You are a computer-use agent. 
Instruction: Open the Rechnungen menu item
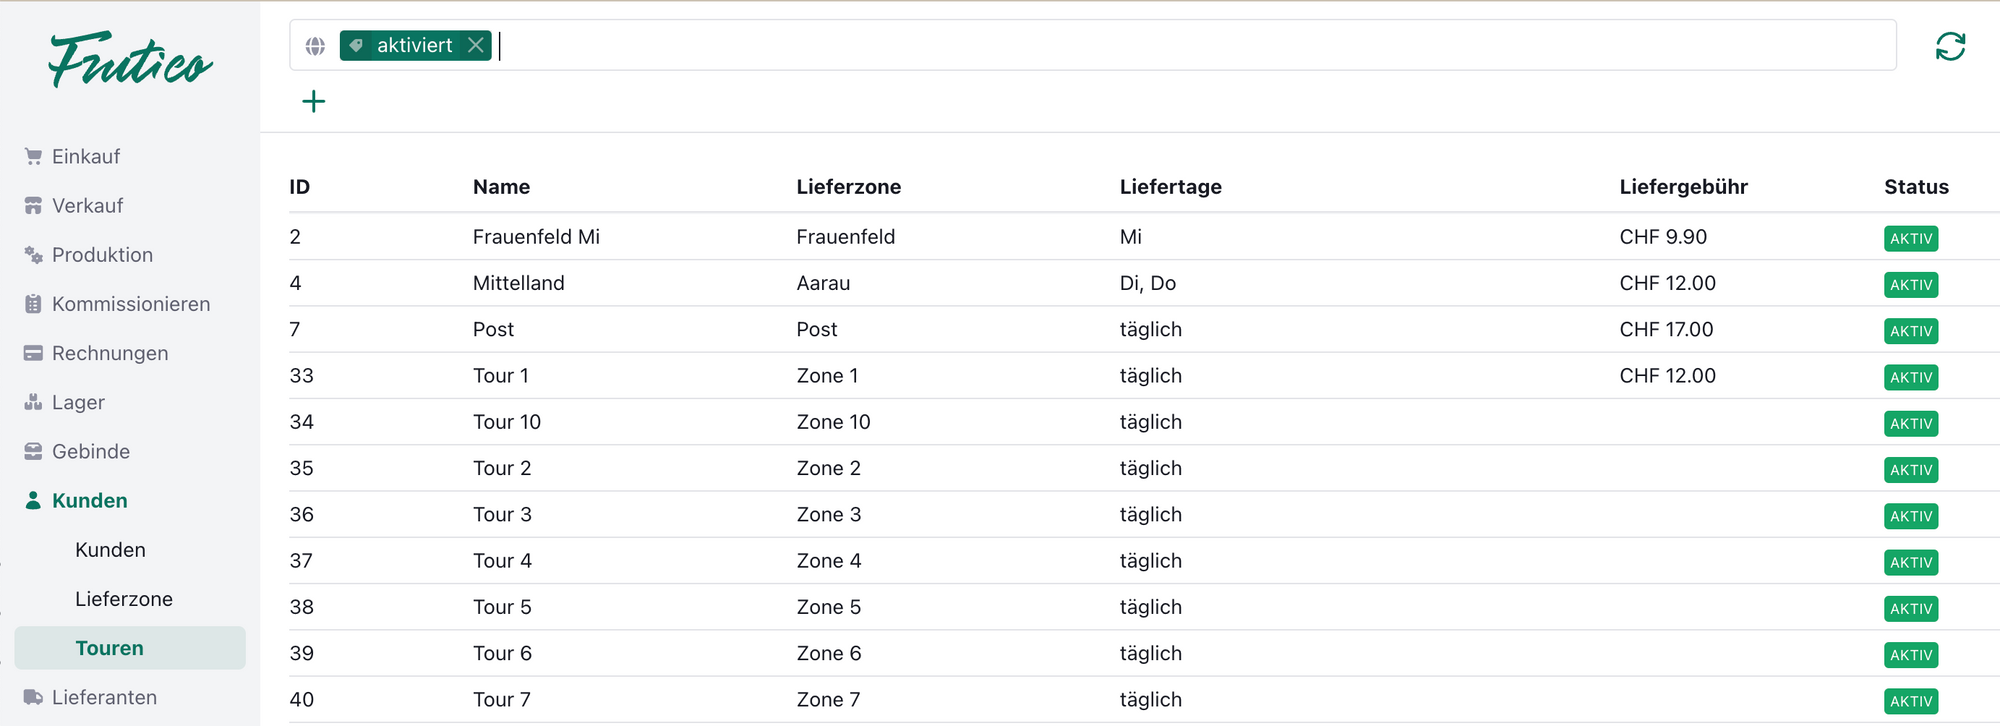(x=109, y=353)
